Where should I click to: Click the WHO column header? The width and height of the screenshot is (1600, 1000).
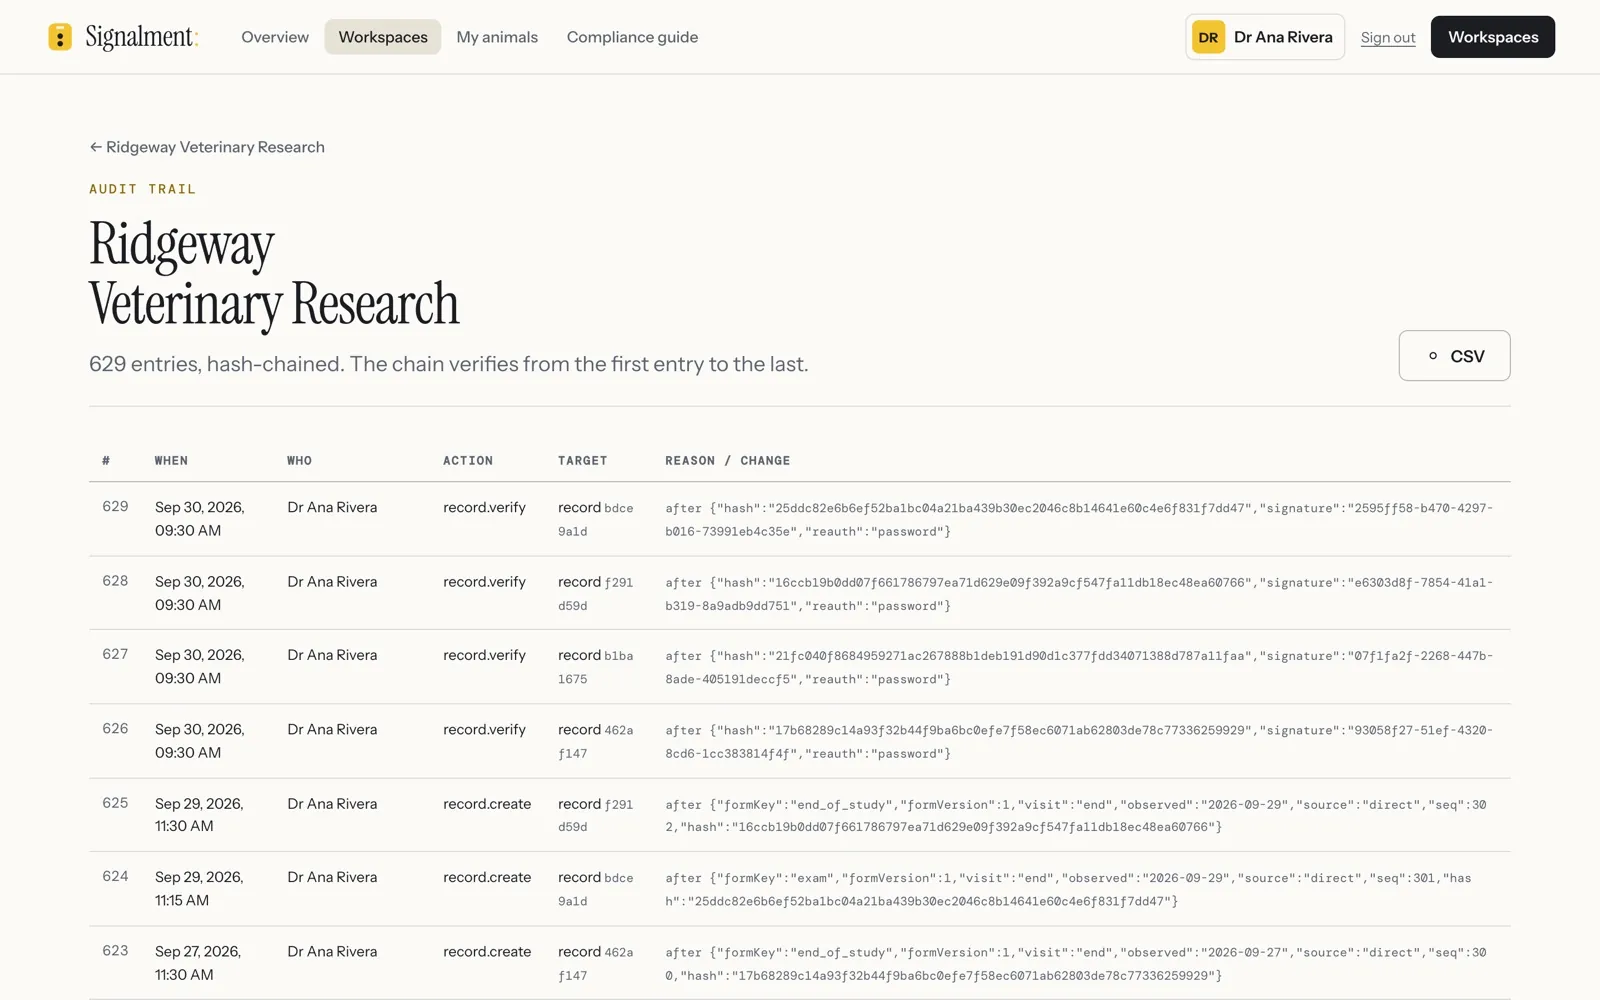[x=299, y=461]
